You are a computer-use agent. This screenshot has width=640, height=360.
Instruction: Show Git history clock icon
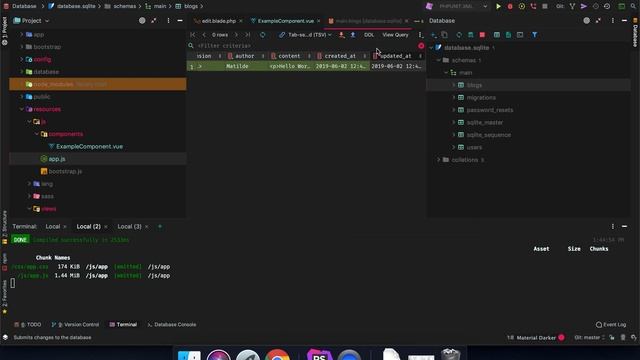(607, 7)
